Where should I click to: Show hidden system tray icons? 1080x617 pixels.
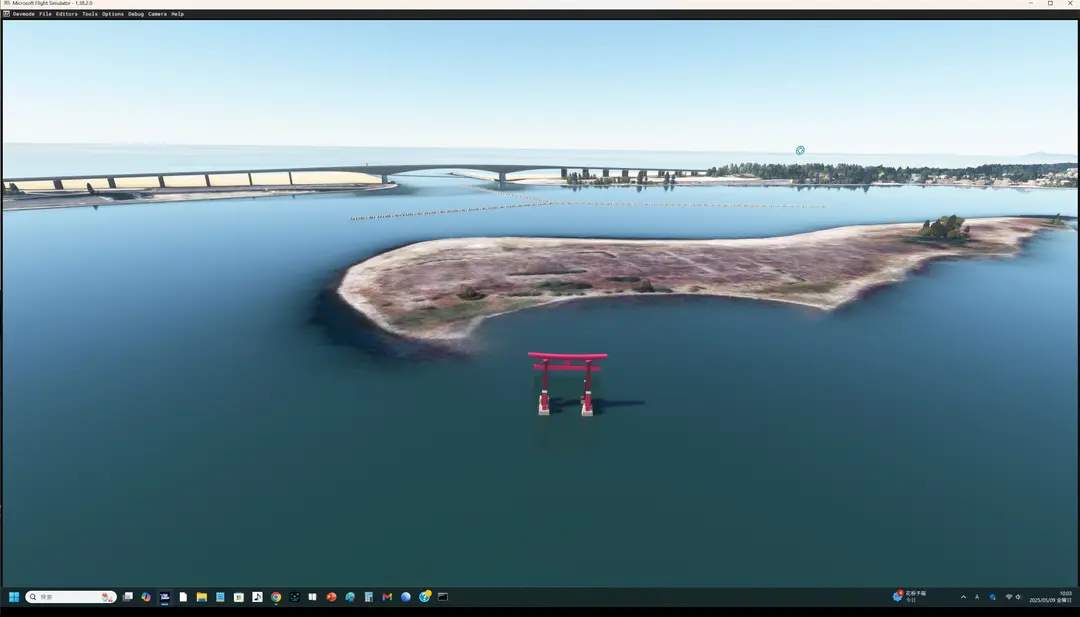click(963, 597)
